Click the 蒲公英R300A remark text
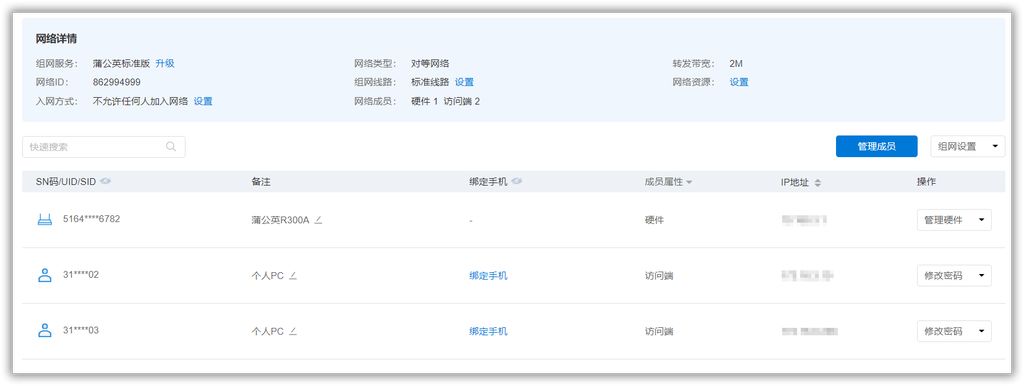The image size is (1024, 386). pos(280,220)
